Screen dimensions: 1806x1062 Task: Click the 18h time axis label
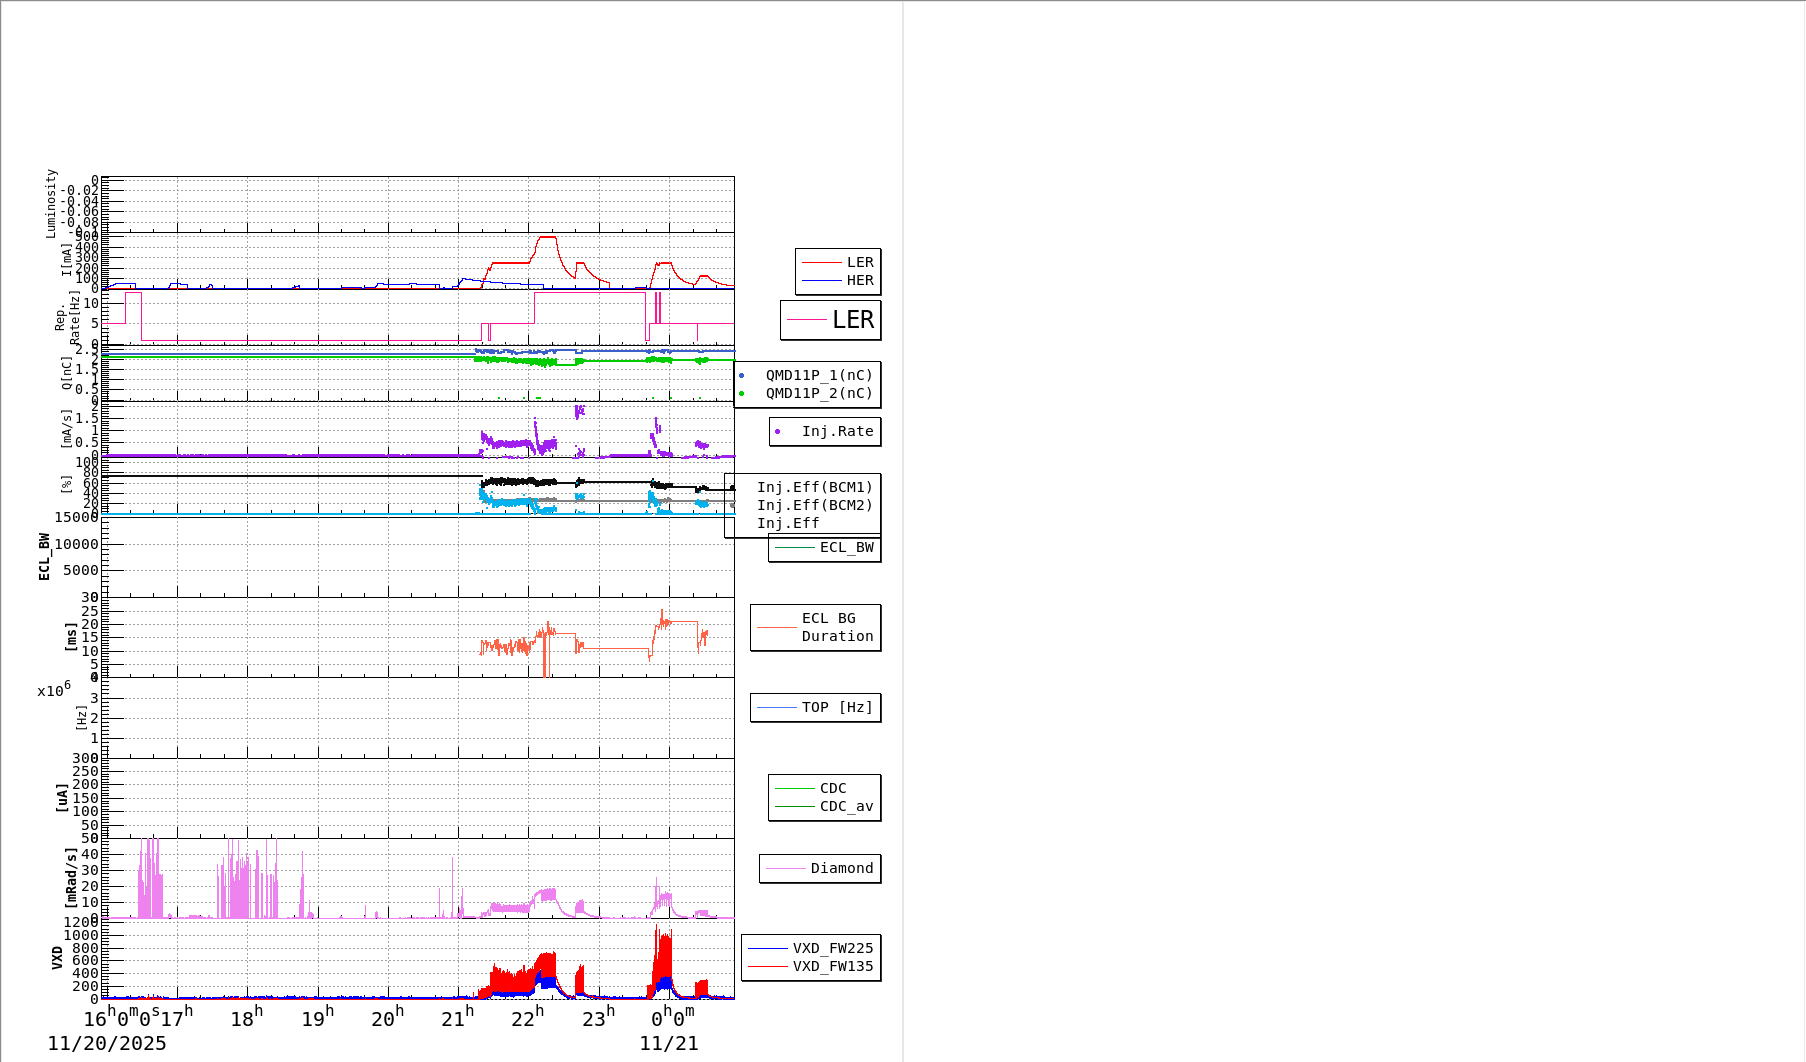(247, 1018)
